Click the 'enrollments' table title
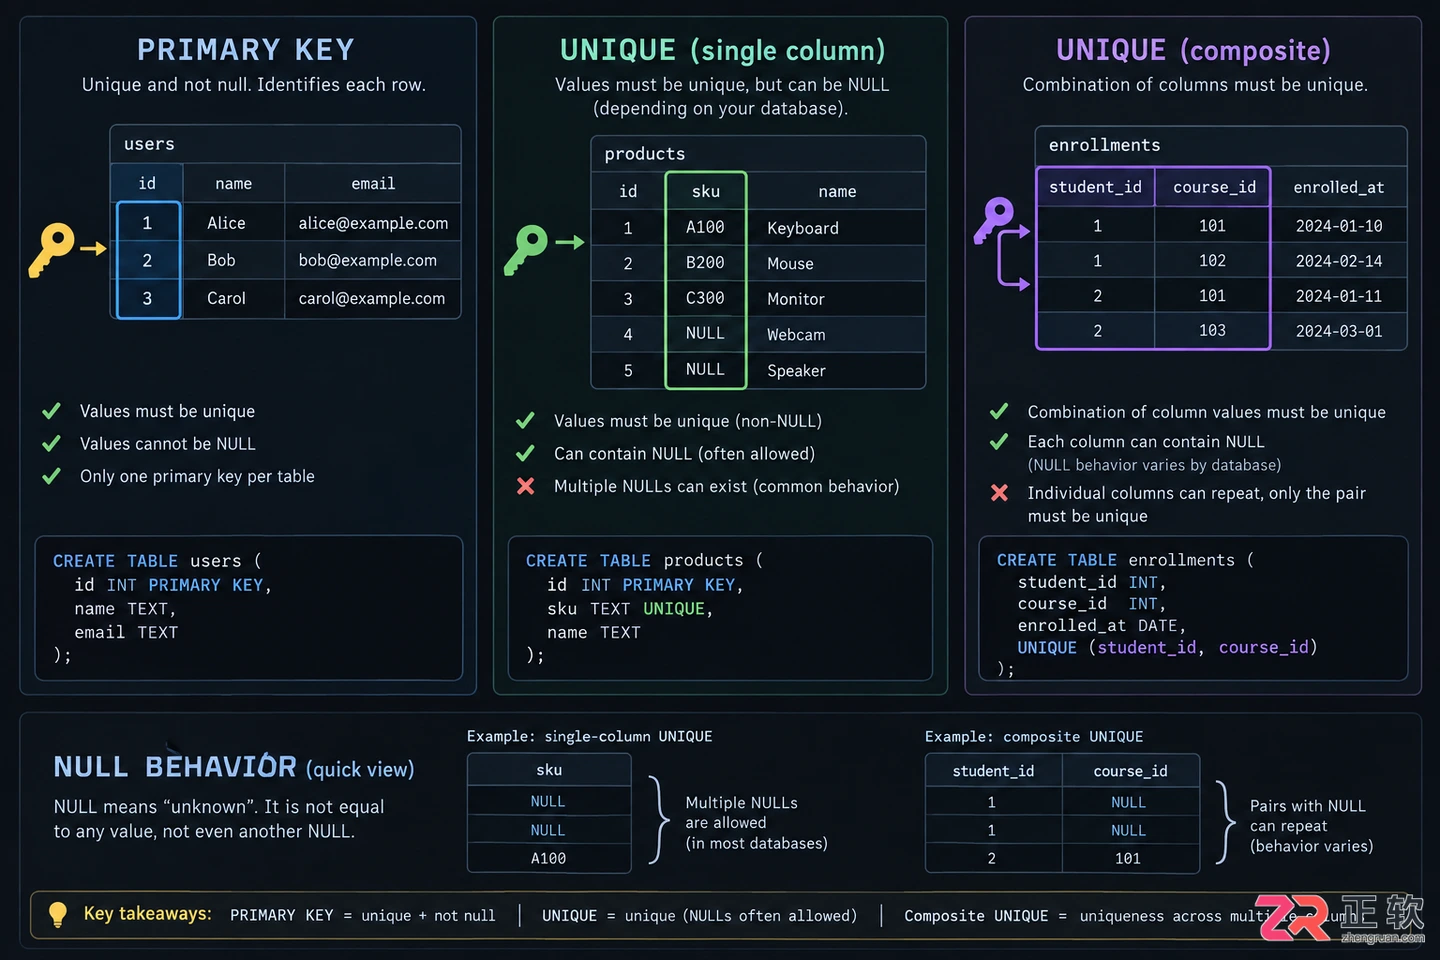1440x960 pixels. (x=1104, y=145)
